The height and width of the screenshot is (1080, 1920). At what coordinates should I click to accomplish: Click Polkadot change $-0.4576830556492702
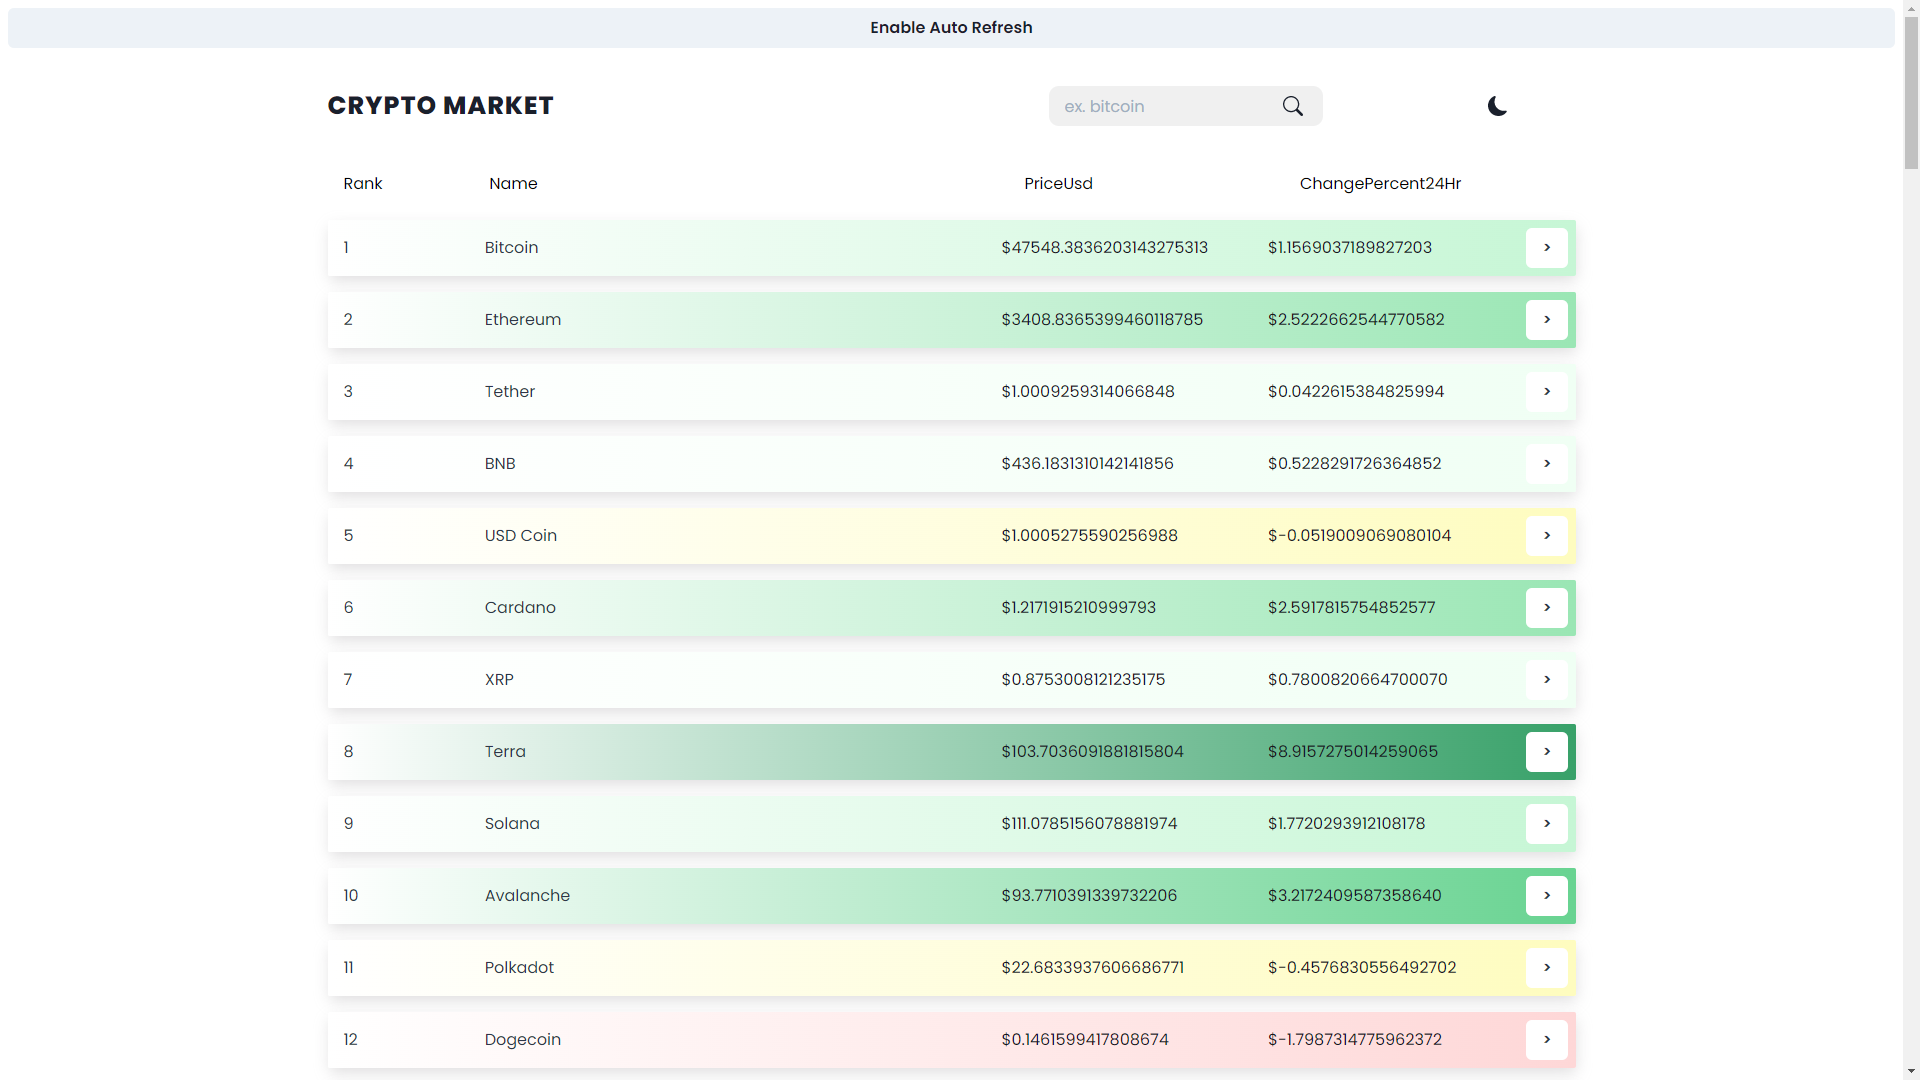1362,968
